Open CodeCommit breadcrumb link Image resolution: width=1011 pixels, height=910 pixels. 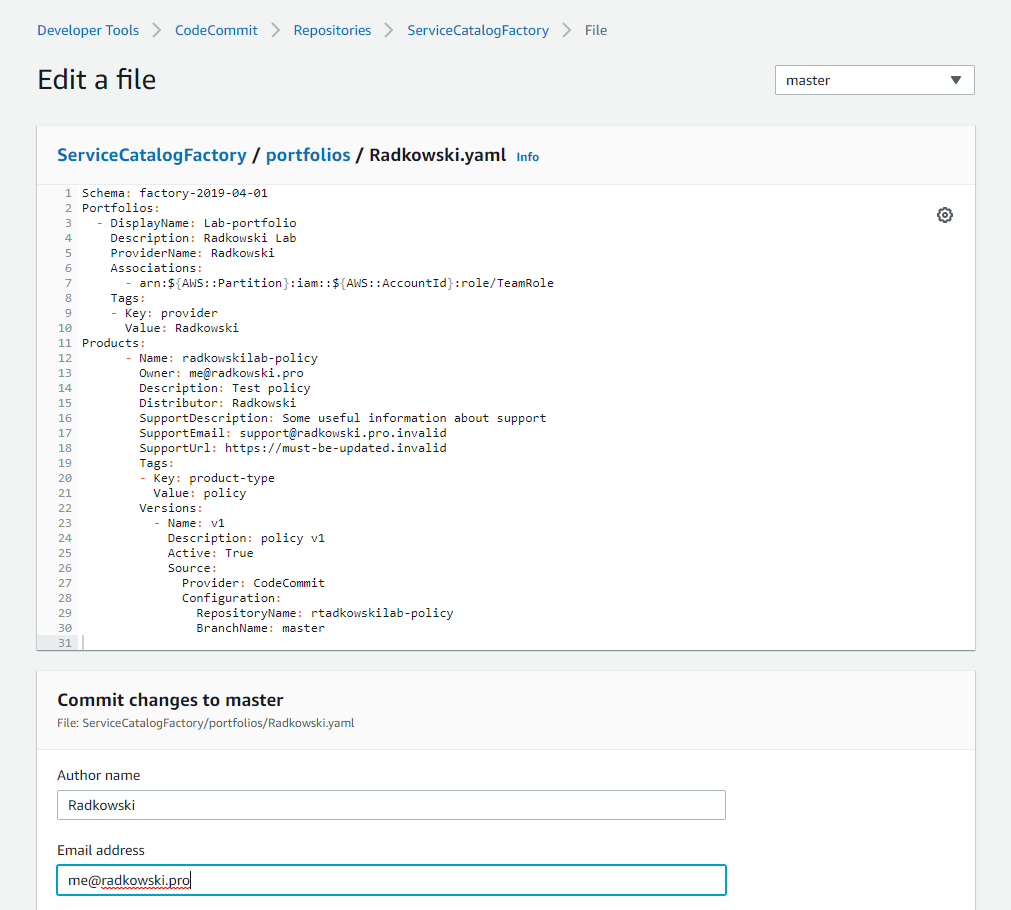(216, 30)
